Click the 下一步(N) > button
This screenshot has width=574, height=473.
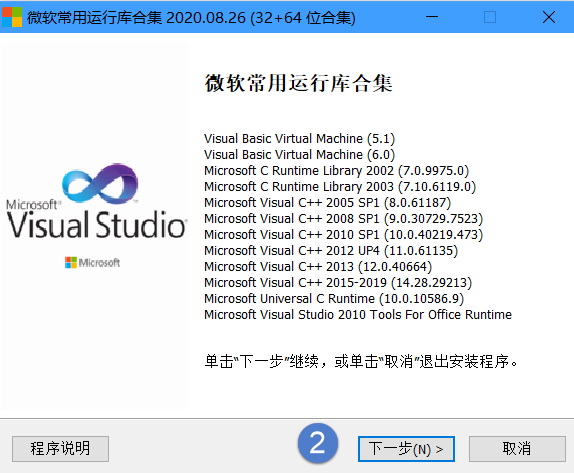point(406,448)
